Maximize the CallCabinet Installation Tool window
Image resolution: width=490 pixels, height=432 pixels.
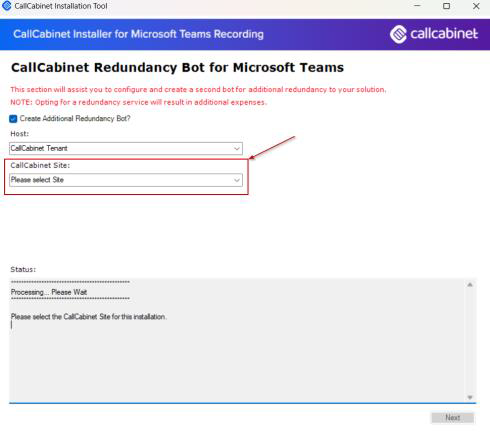click(447, 6)
